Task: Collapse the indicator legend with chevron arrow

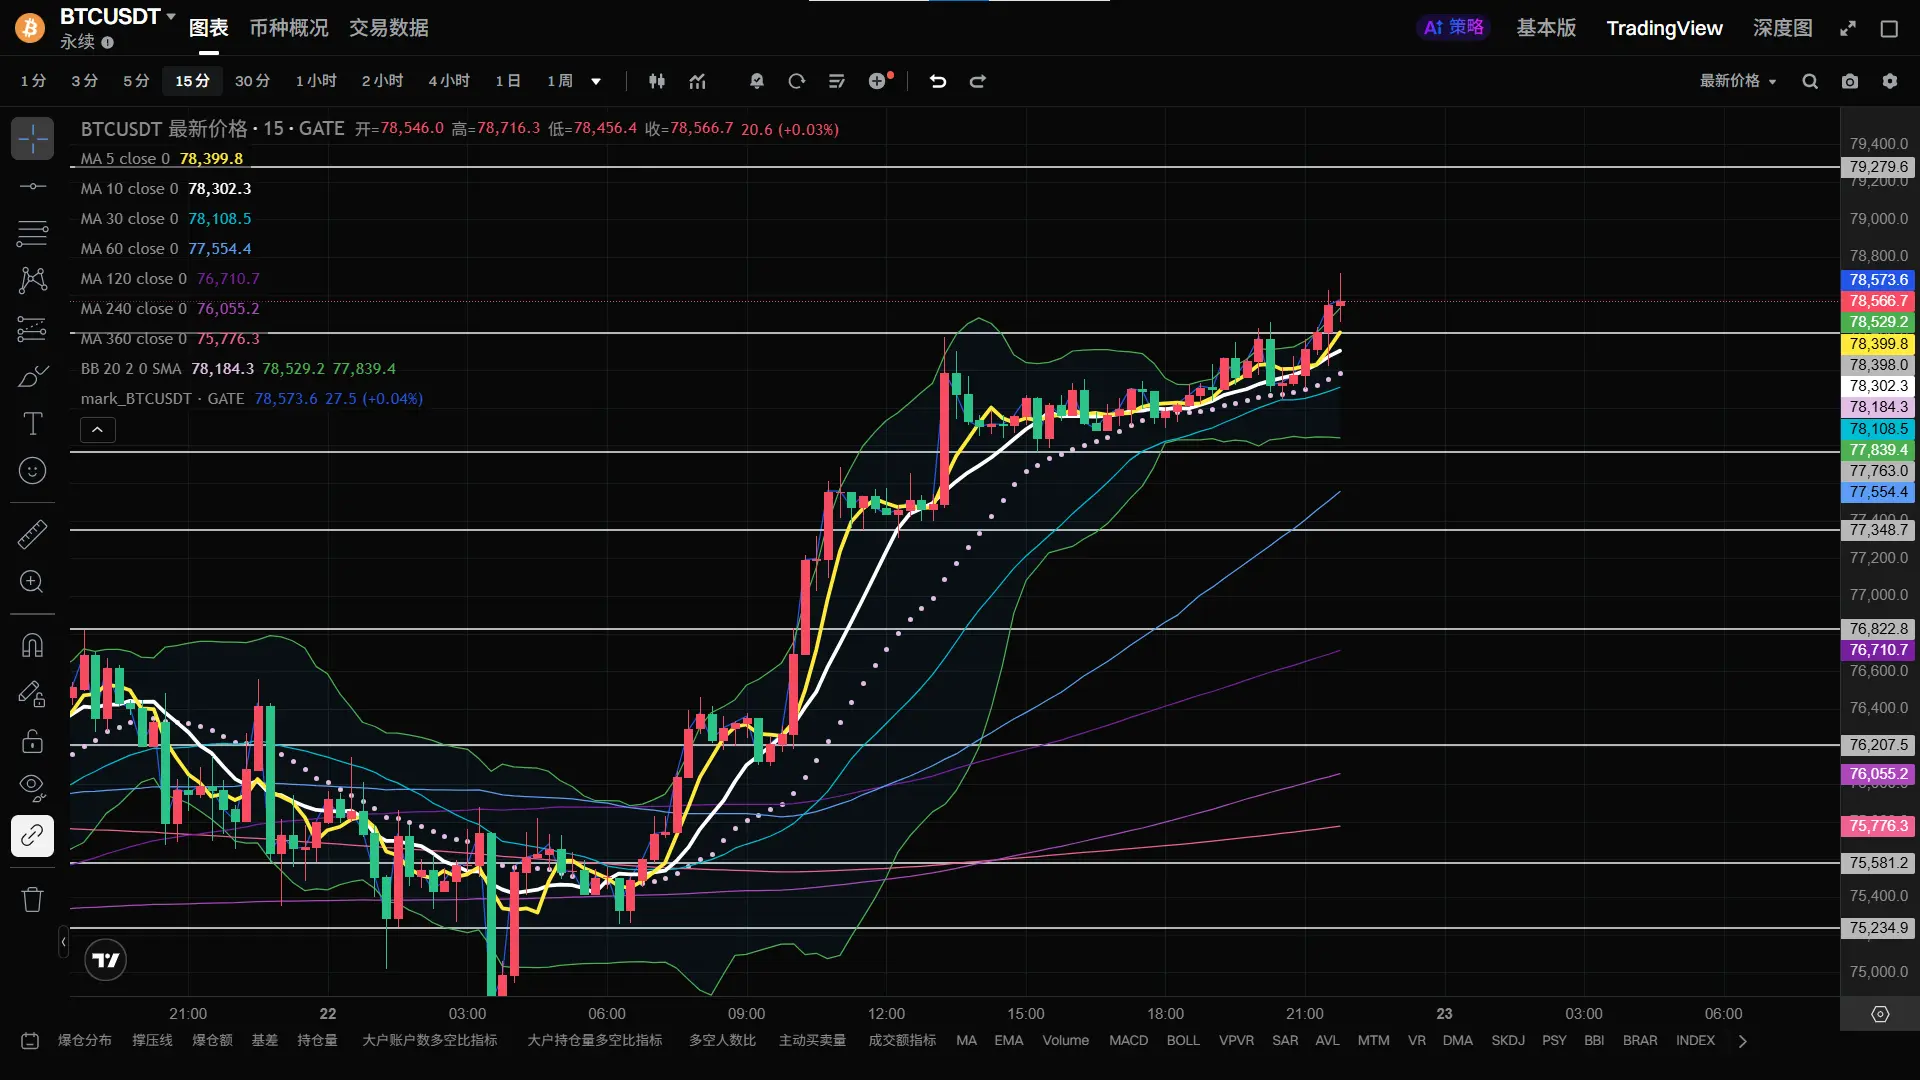Action: 97,430
